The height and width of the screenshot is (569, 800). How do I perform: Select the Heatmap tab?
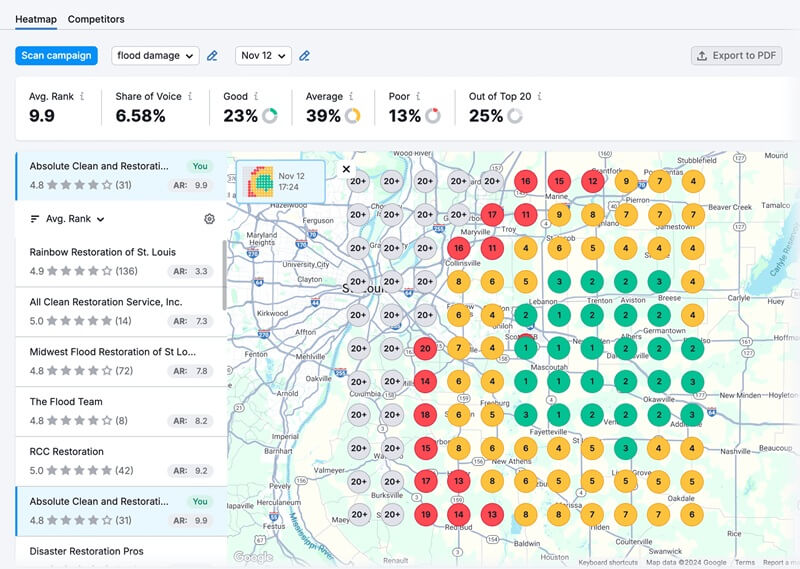(36, 19)
